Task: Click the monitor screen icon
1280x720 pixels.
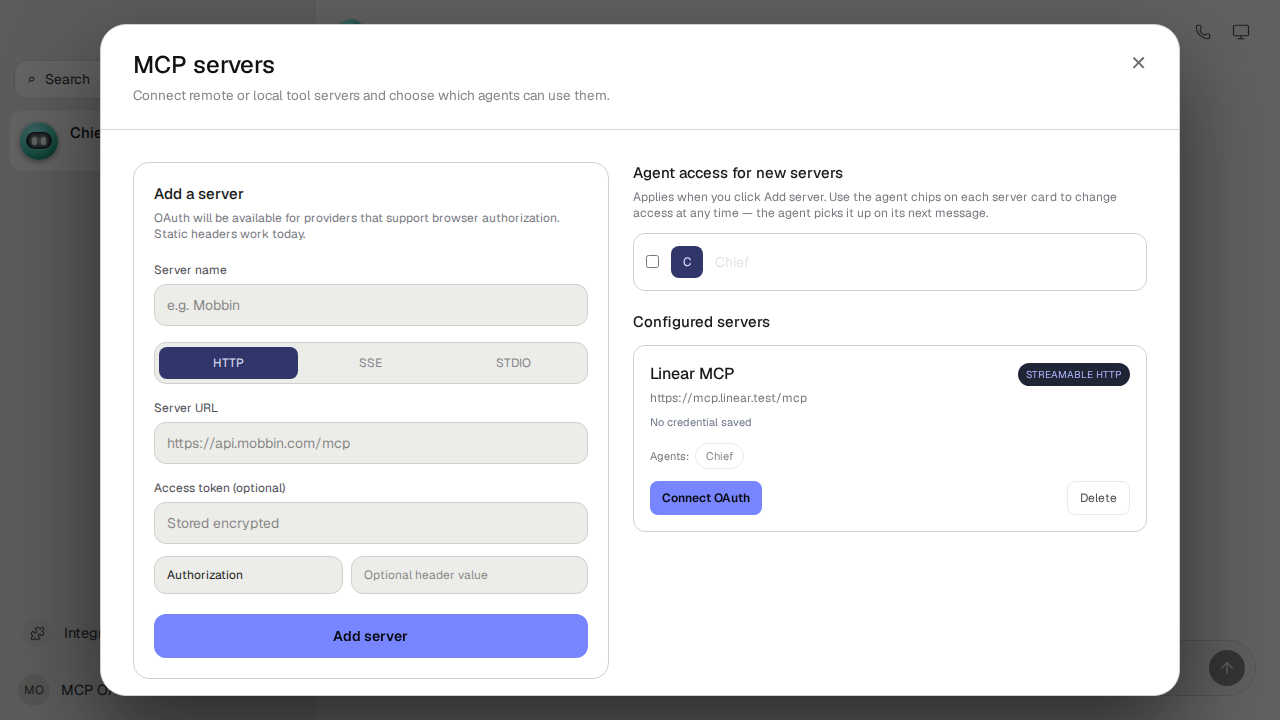Action: coord(1241,32)
